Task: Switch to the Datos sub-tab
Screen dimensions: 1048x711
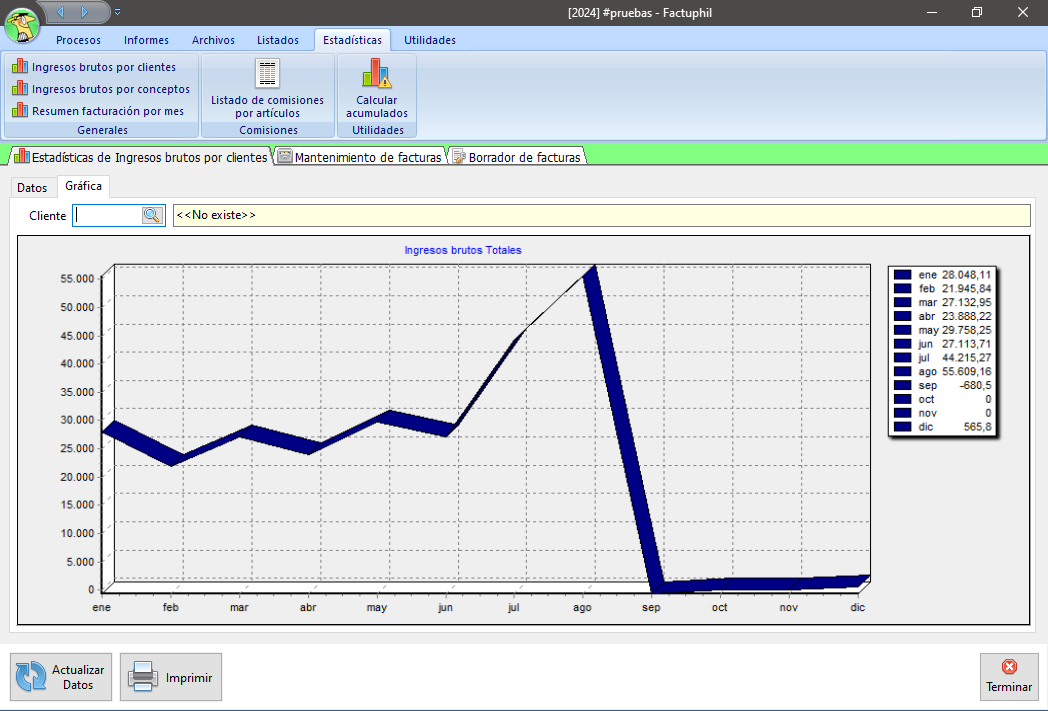Action: click(x=32, y=188)
